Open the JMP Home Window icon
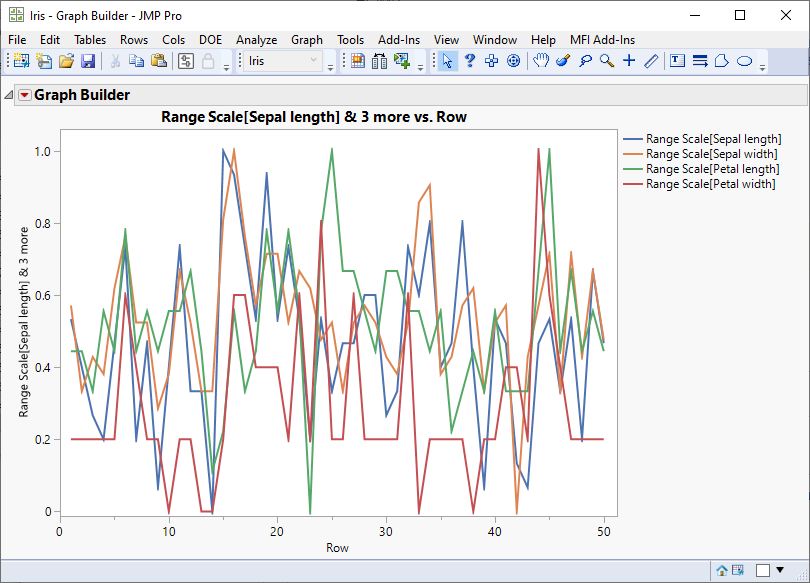The width and height of the screenshot is (810, 583). [x=721, y=570]
